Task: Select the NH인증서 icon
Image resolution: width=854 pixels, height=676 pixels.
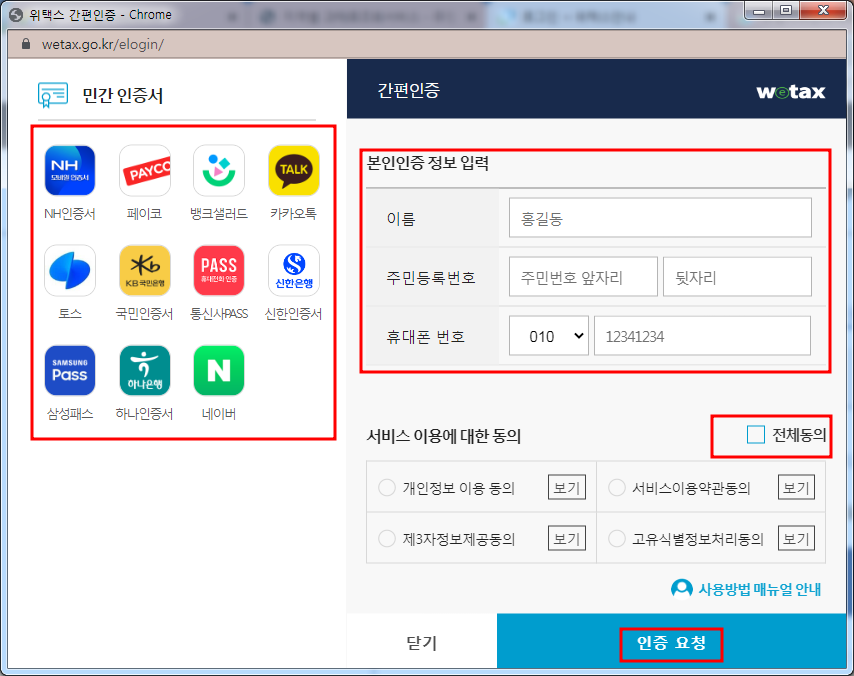Action: (x=70, y=170)
